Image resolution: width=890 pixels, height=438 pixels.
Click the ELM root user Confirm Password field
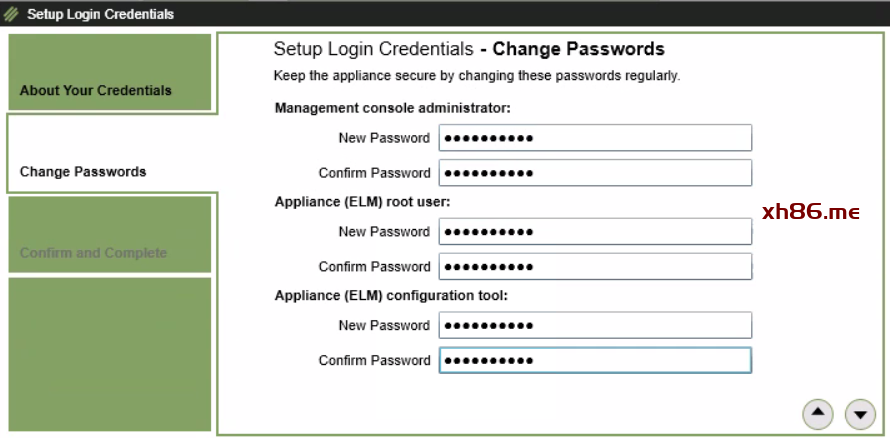coord(595,267)
